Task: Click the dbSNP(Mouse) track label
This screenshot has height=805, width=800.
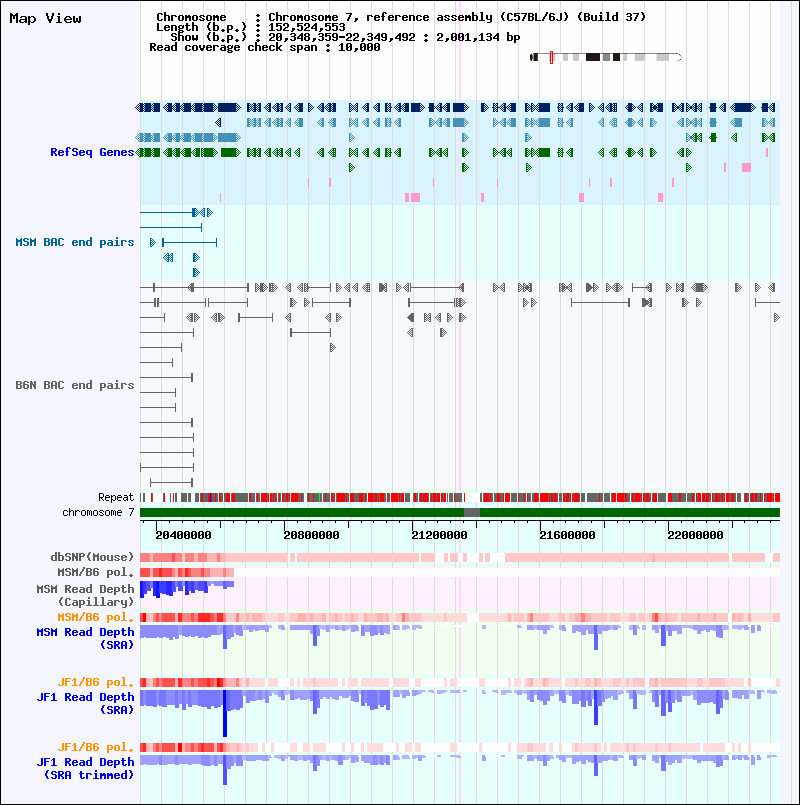Action: coord(92,557)
